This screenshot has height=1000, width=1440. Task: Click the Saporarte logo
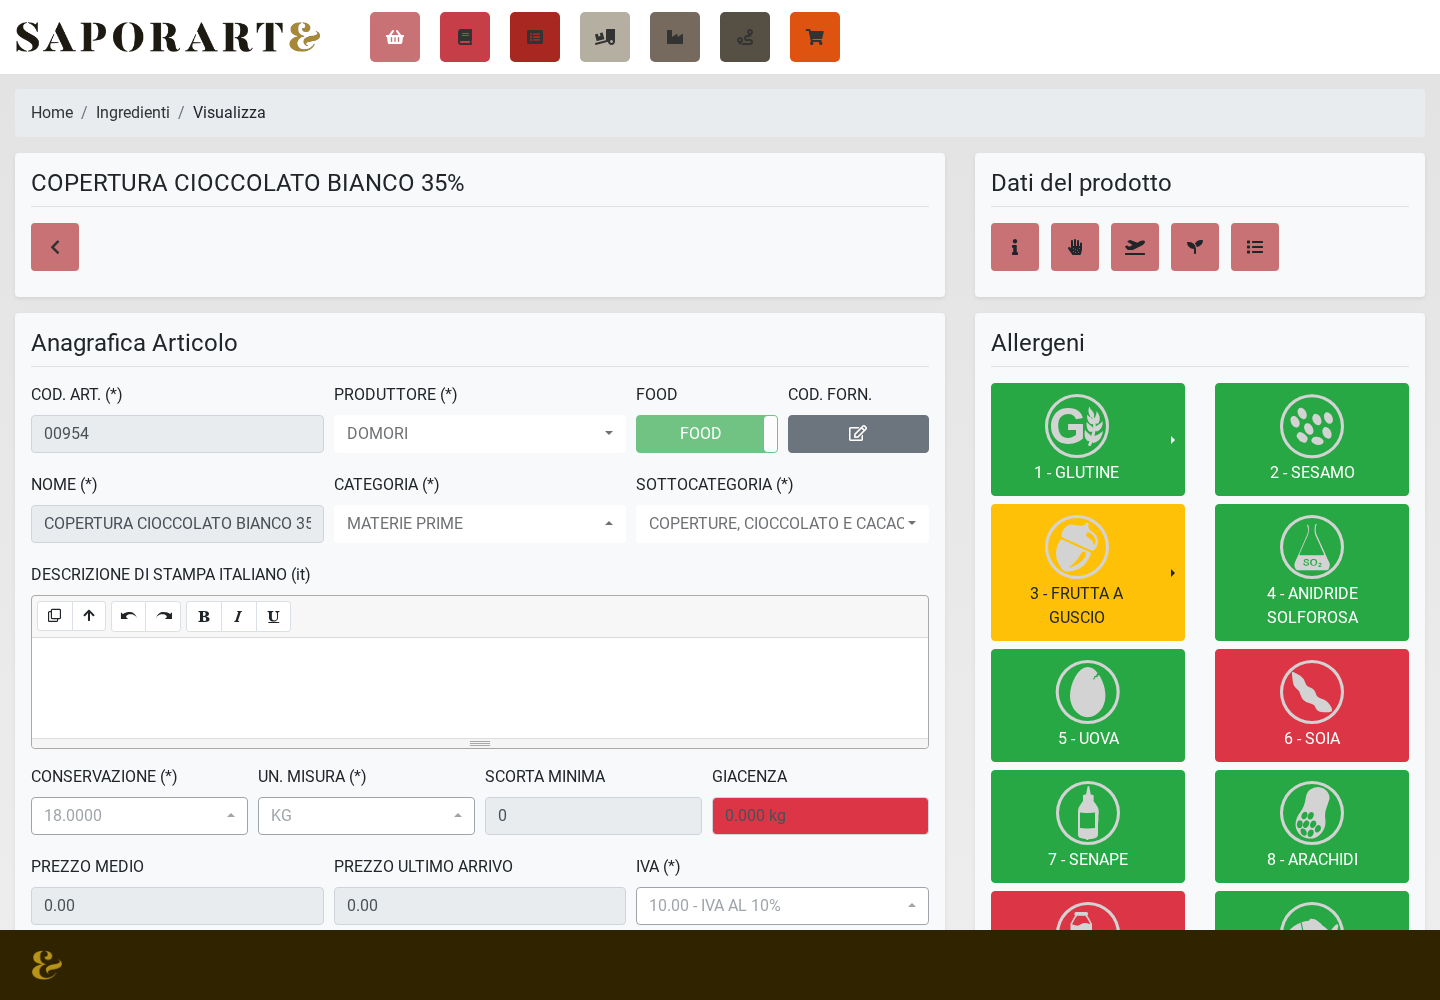coord(168,37)
